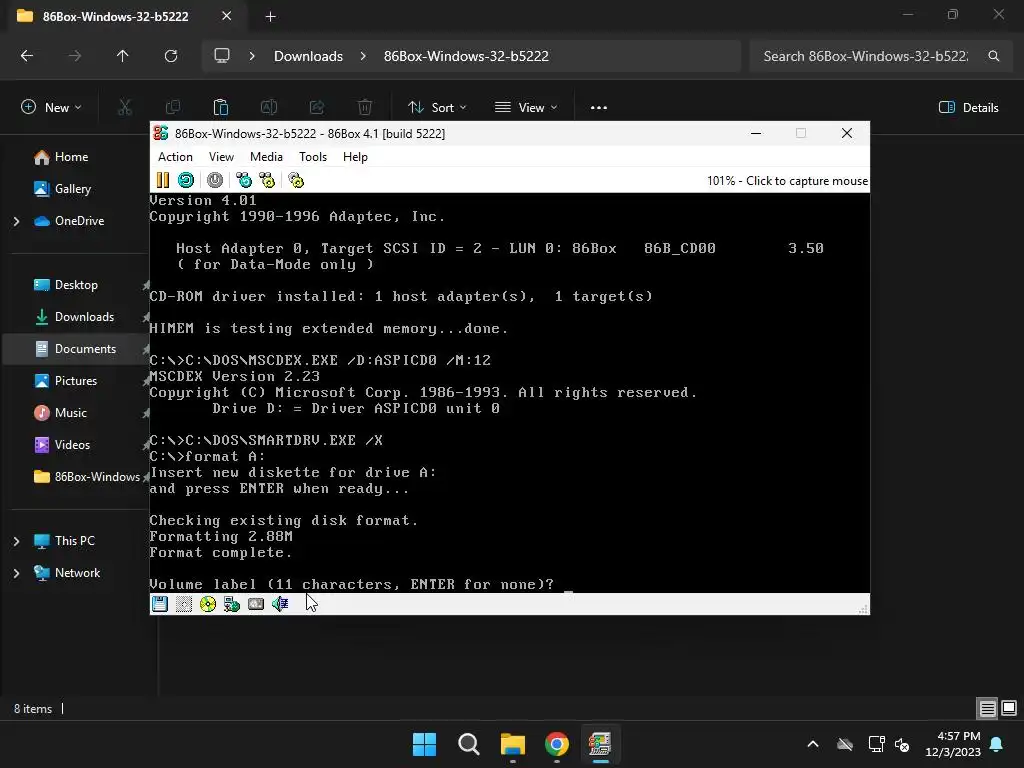
Task: Add a new Explorer tab
Action: tap(270, 16)
